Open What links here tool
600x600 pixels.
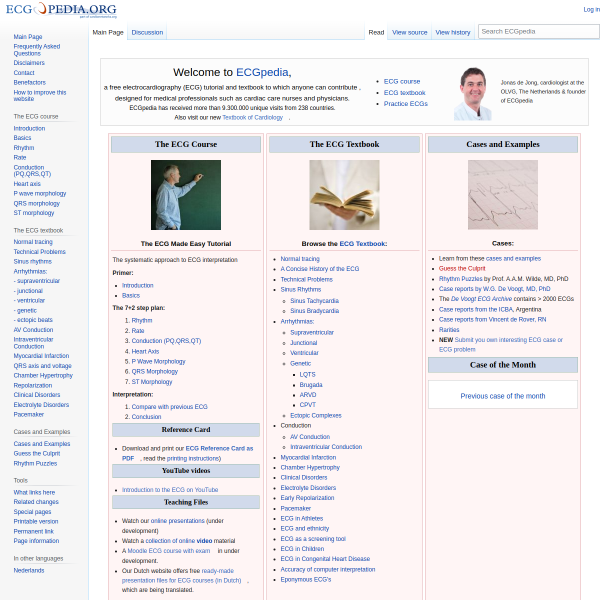(34, 492)
